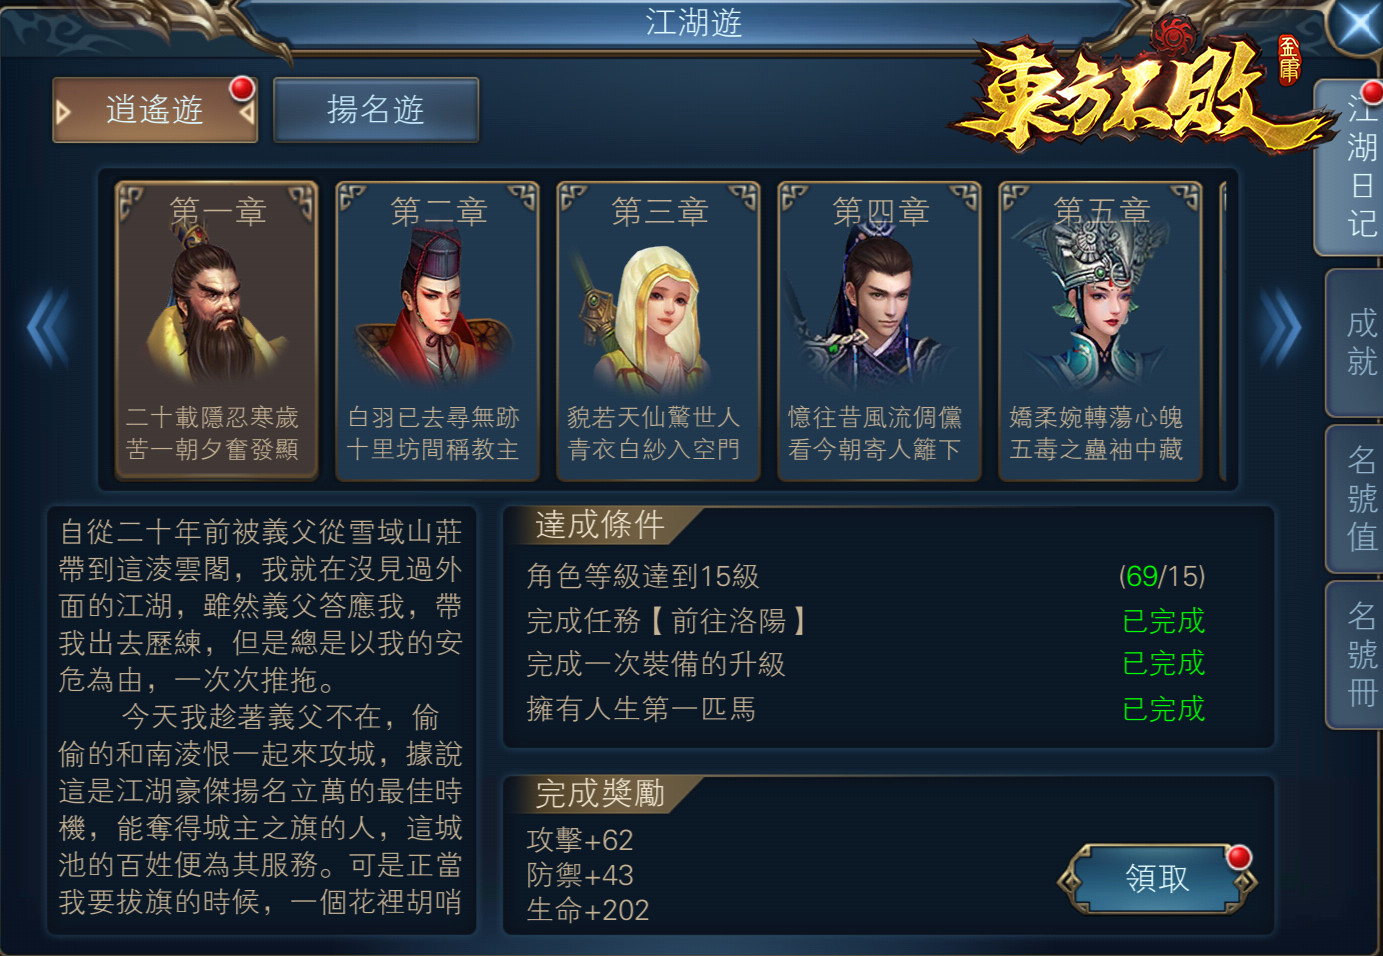Click the right chevron arrow for next chapters
Screen dimensions: 1383x956
1280,328
